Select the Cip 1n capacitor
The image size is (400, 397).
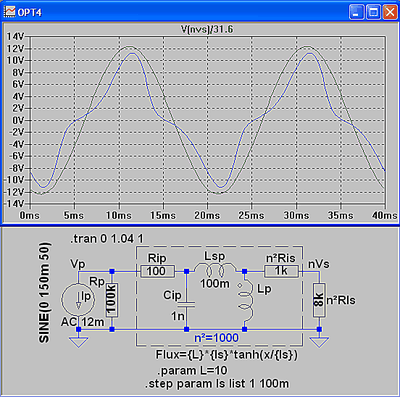point(186,304)
